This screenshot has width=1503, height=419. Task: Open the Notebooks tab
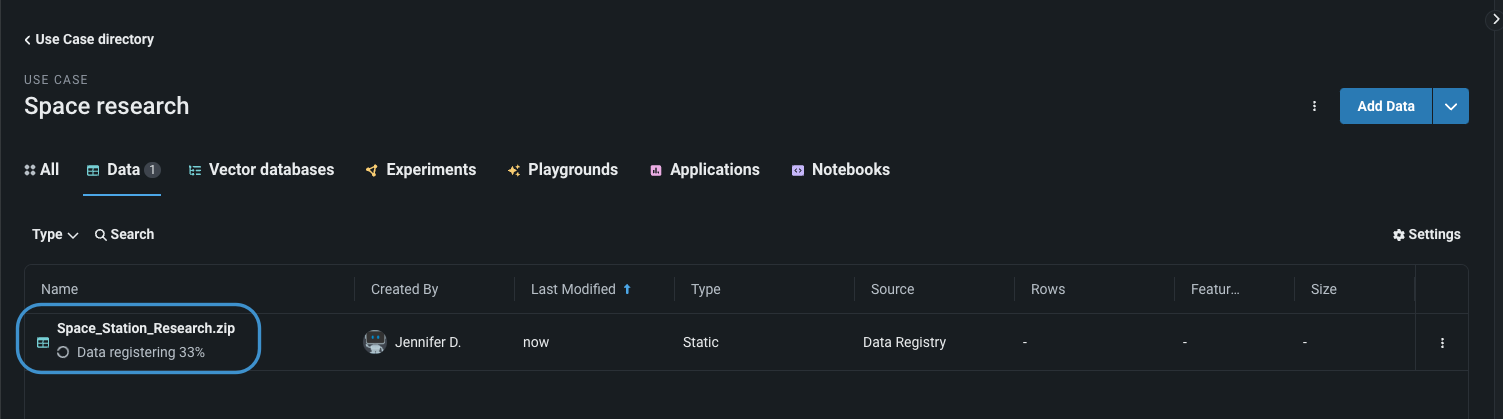coord(840,170)
